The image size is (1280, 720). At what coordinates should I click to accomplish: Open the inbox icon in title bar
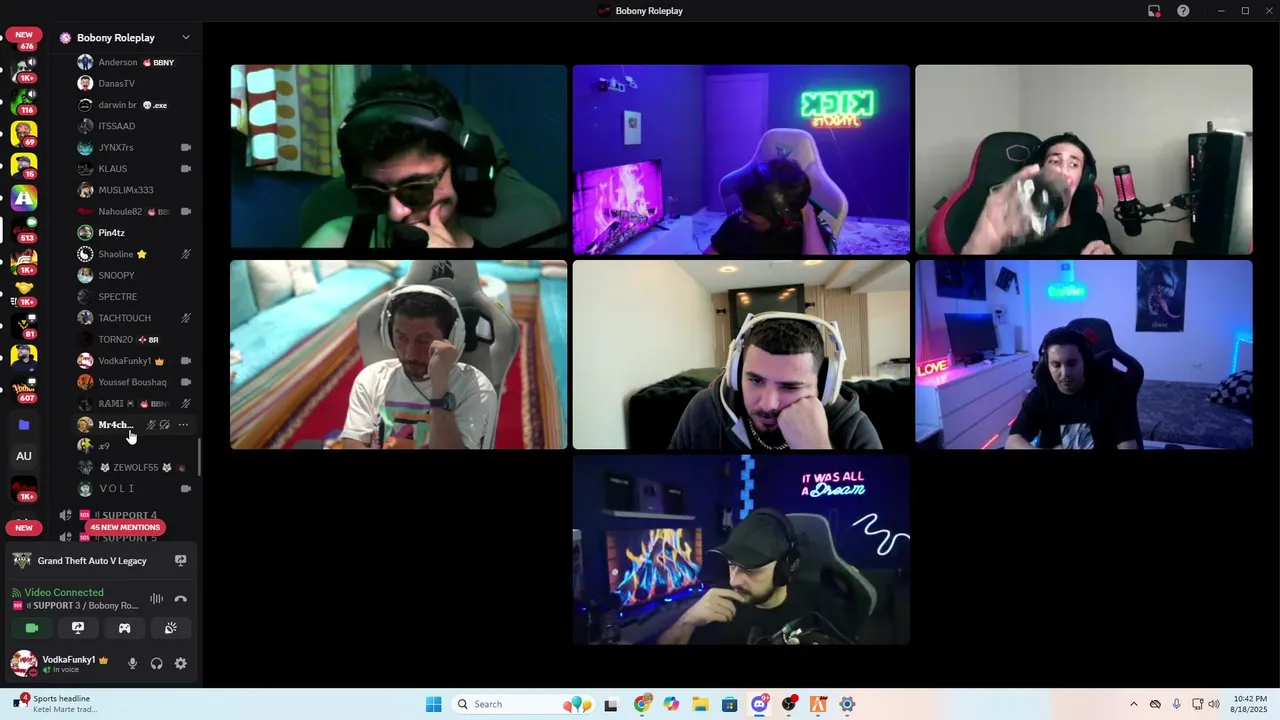1154,11
